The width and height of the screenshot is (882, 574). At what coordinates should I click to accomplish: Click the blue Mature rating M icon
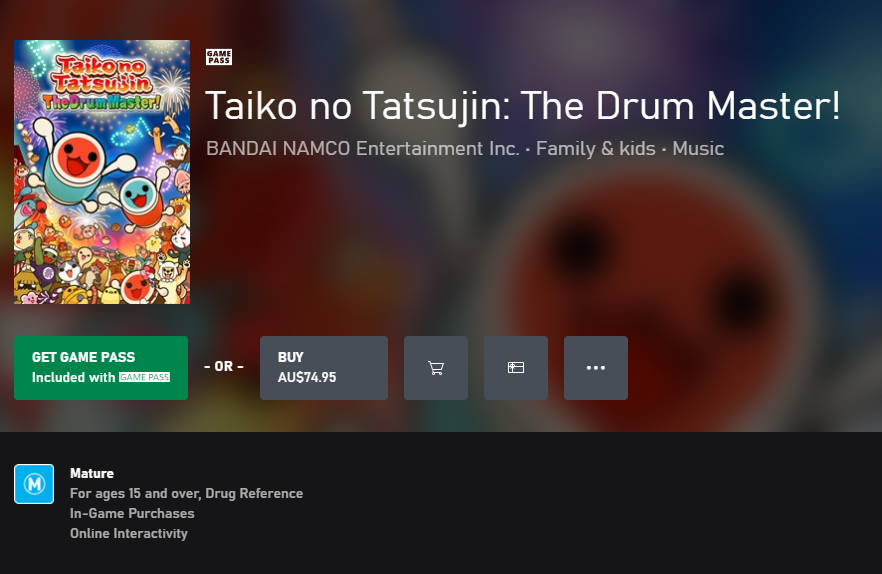coord(34,484)
